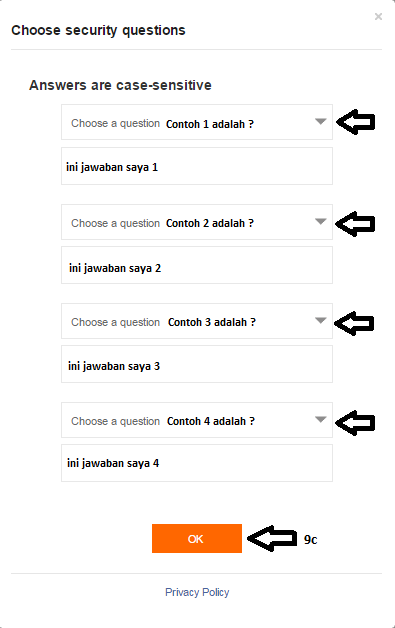
Task: Click the answer field containing jawaban saya 2
Action: pos(197,265)
